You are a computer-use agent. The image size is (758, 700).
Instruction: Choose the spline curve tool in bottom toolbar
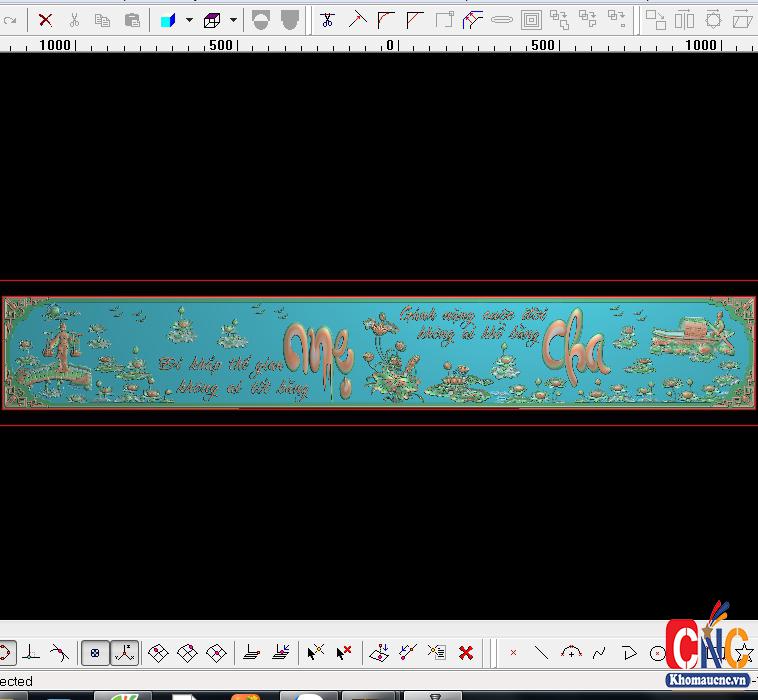599,653
